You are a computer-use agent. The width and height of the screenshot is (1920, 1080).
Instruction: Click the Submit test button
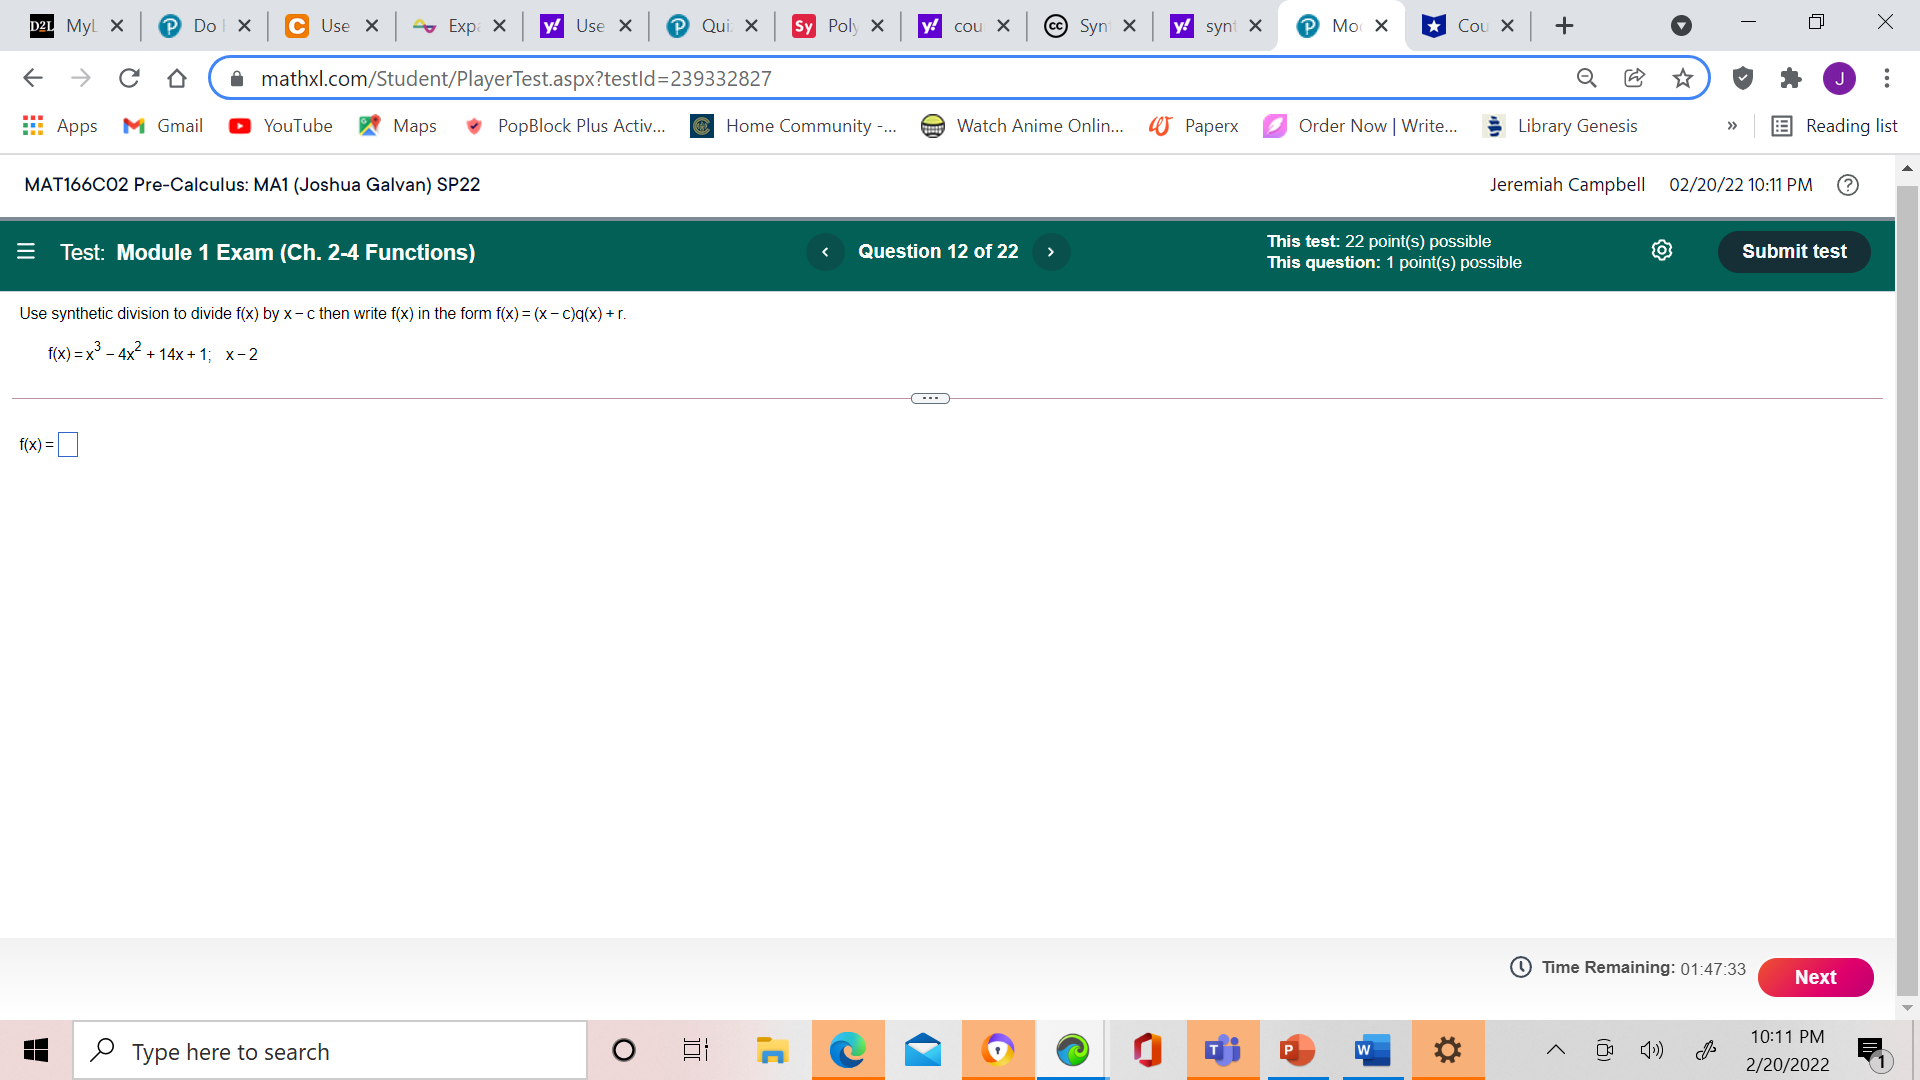coord(1793,251)
